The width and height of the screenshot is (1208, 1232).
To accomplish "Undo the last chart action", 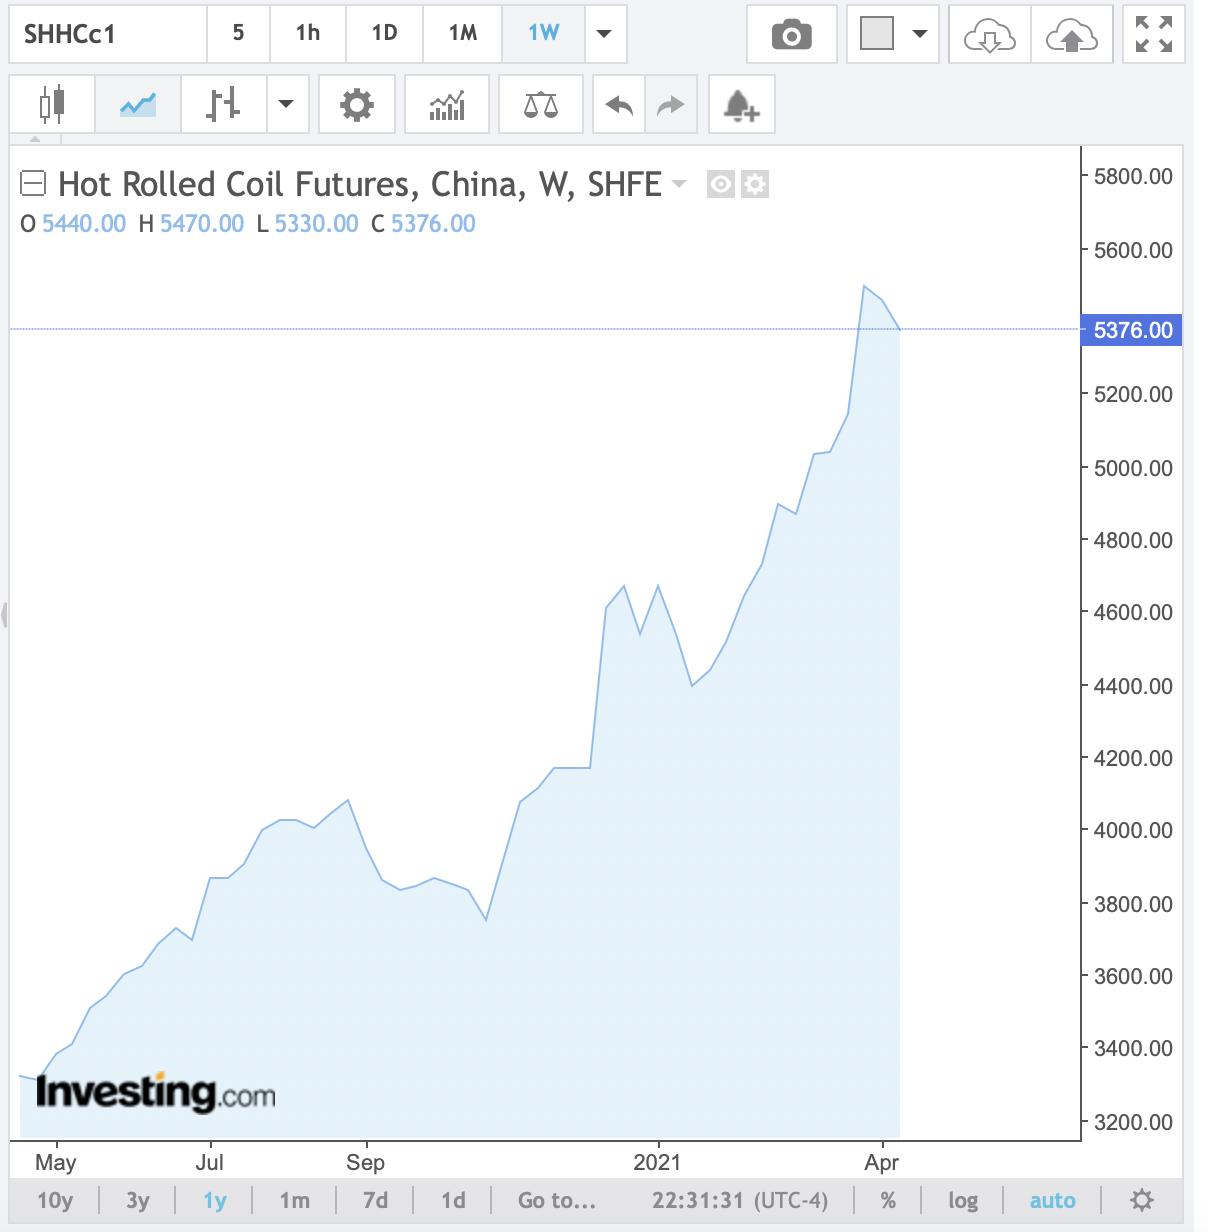I will [619, 104].
